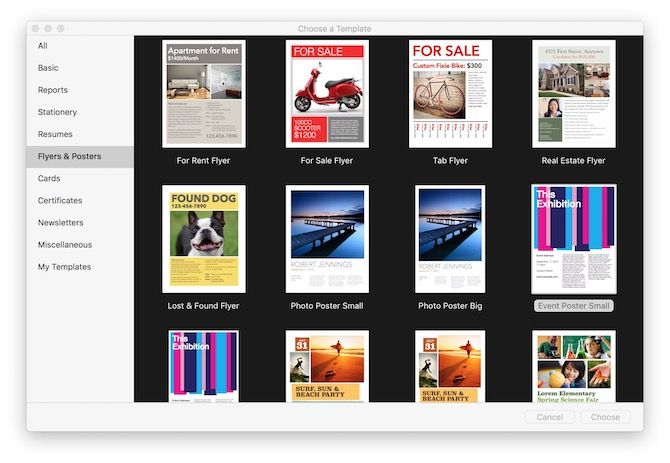Select the Real Estate Flyer thumbnail
670x463 pixels.
click(574, 94)
